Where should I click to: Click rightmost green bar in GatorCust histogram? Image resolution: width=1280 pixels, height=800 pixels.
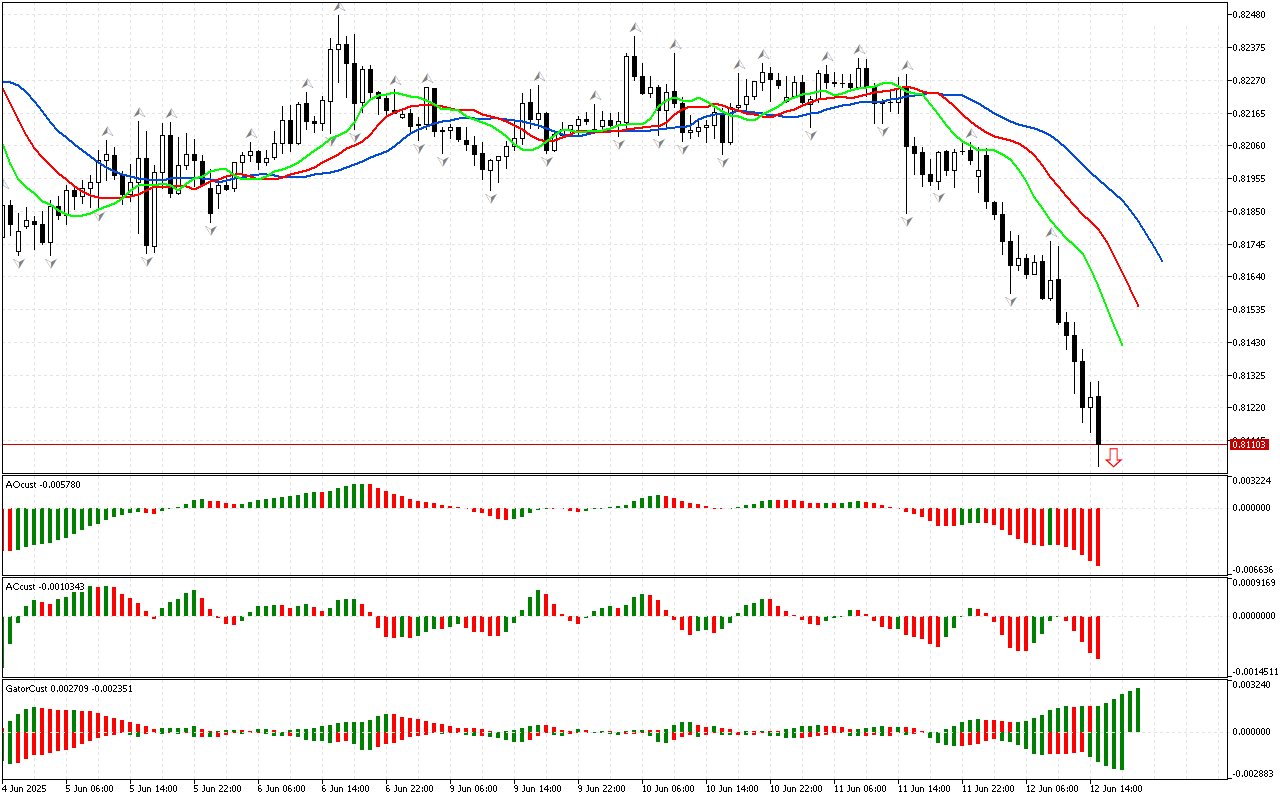(x=1137, y=710)
